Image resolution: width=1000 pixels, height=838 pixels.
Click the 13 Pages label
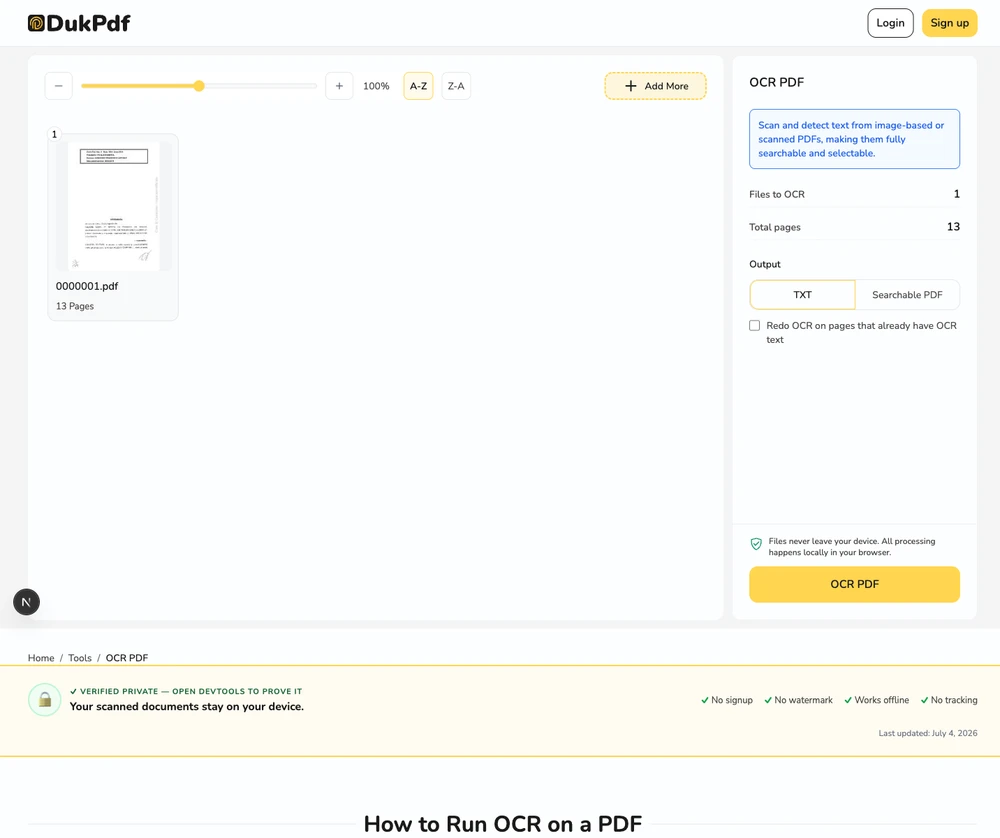tap(75, 306)
